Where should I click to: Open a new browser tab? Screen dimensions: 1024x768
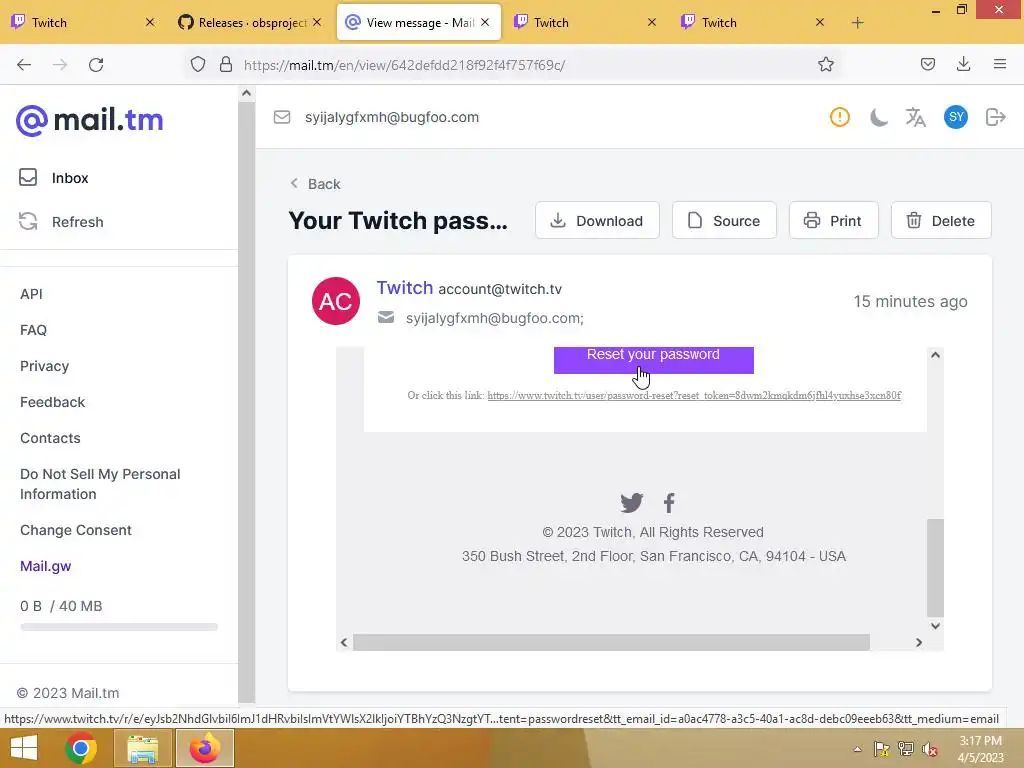tap(857, 23)
